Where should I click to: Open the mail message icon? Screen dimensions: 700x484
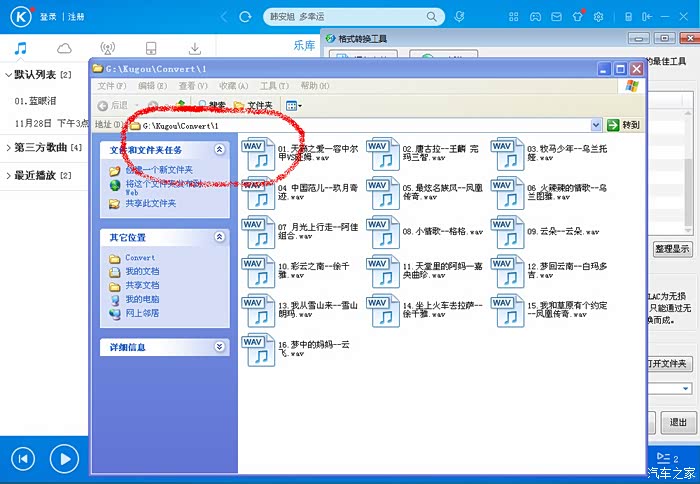tap(556, 17)
